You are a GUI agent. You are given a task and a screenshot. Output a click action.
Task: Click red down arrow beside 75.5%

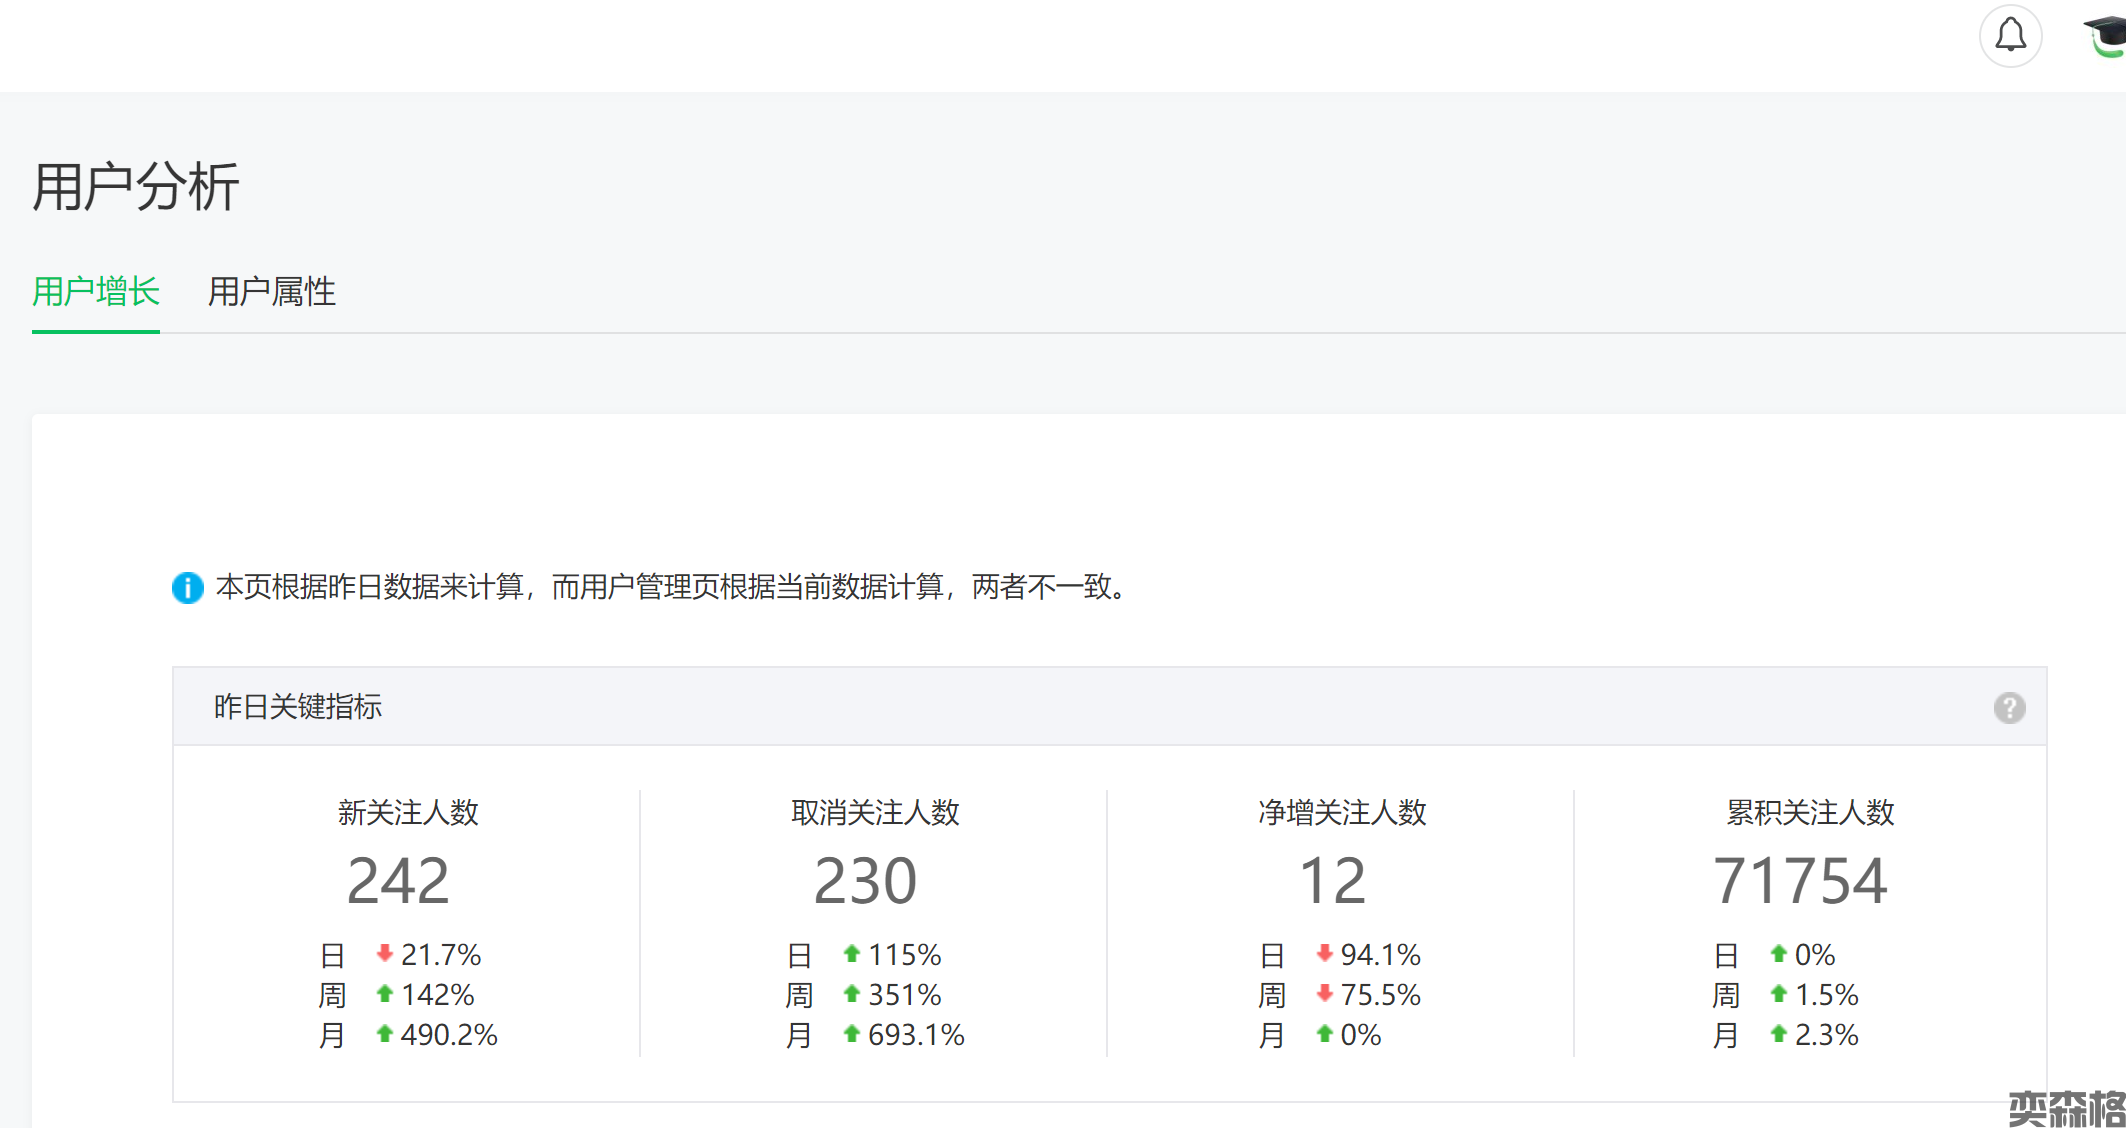click(x=1324, y=994)
